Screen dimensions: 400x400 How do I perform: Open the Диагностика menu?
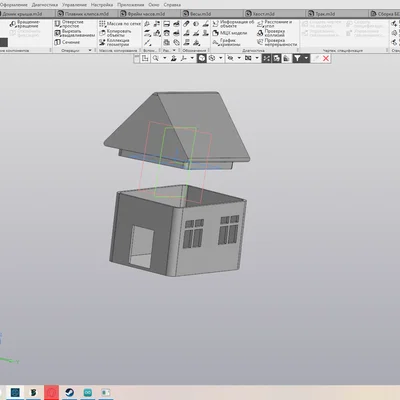(x=45, y=5)
